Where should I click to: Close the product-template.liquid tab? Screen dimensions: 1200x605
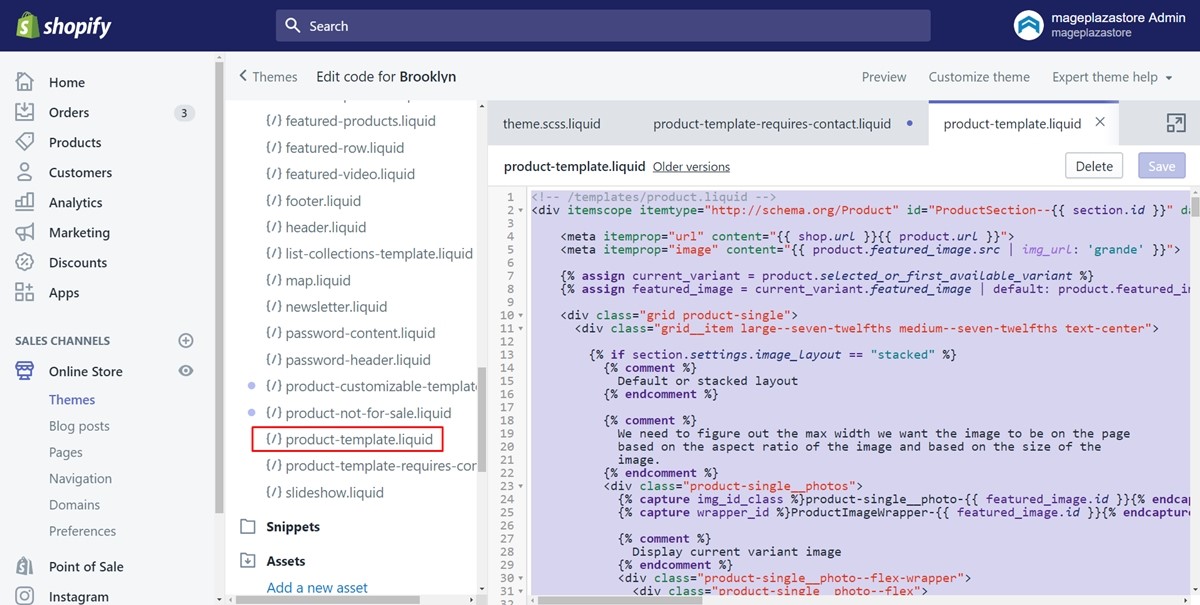[x=1100, y=122]
